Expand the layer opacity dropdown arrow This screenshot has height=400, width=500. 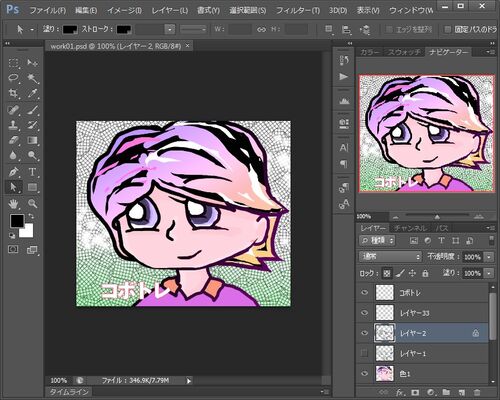coord(489,257)
